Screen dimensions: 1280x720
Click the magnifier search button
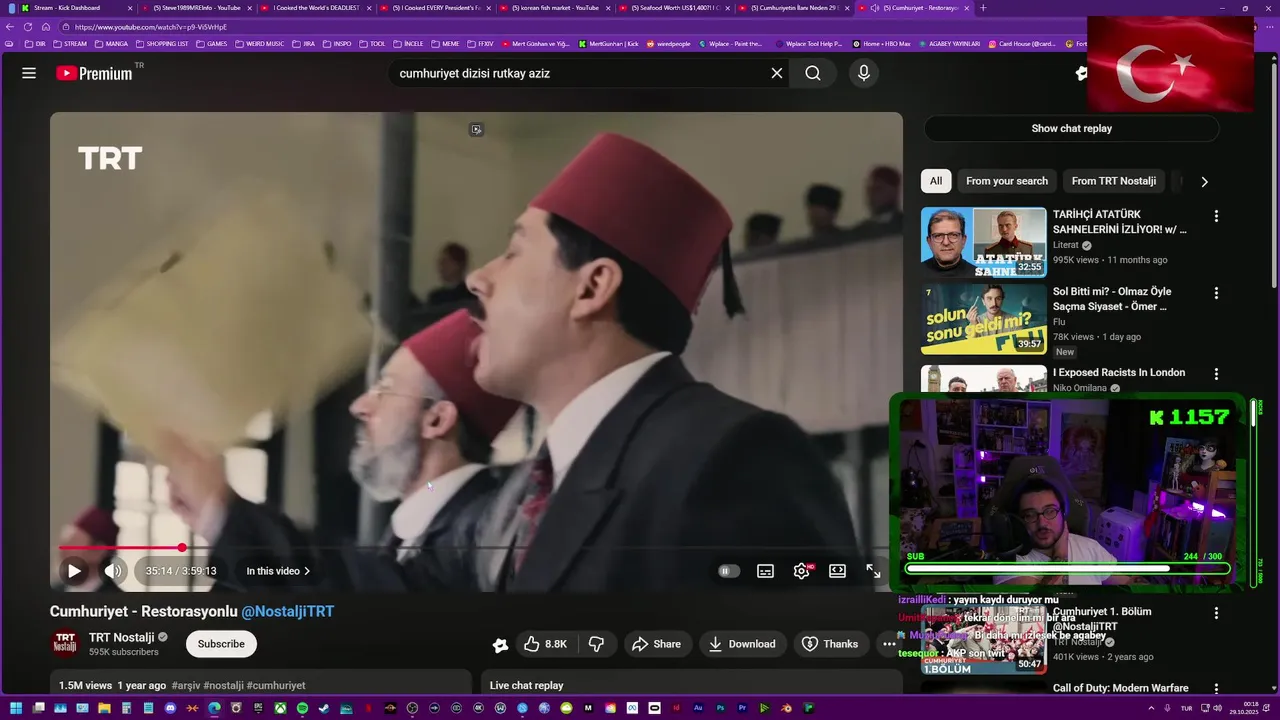click(812, 73)
